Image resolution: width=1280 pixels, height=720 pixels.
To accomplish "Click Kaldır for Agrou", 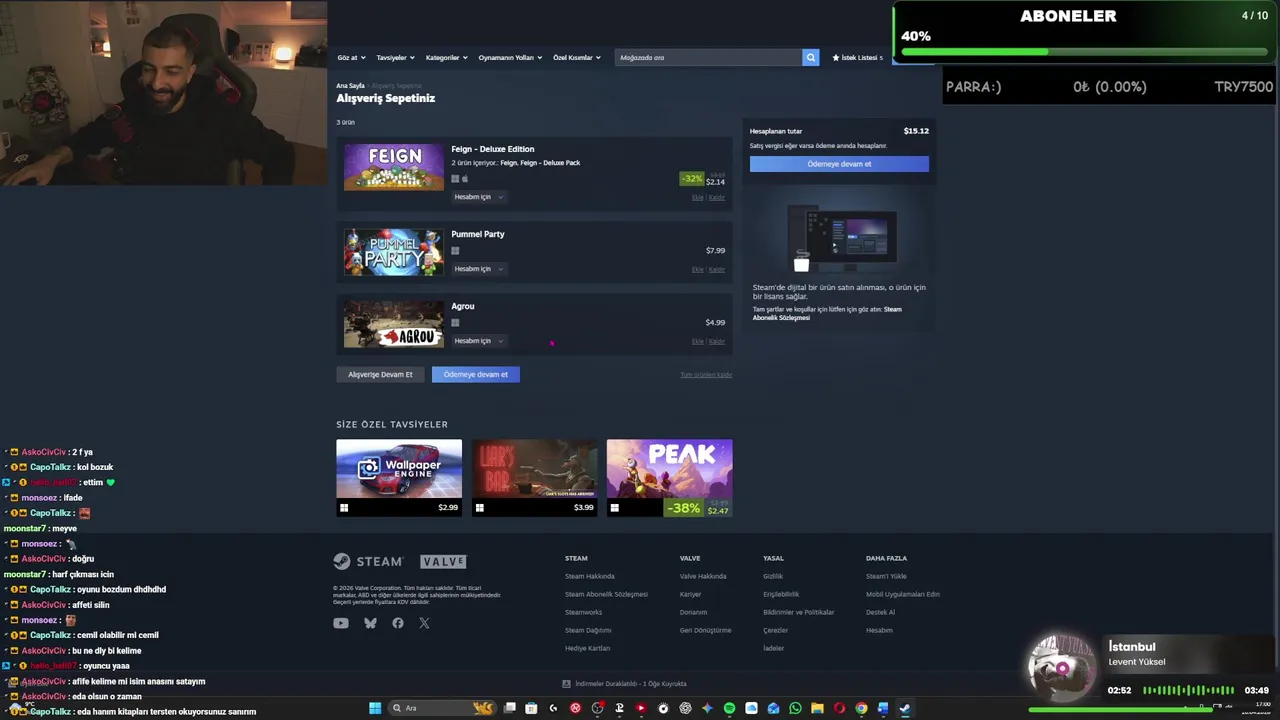I will click(717, 342).
